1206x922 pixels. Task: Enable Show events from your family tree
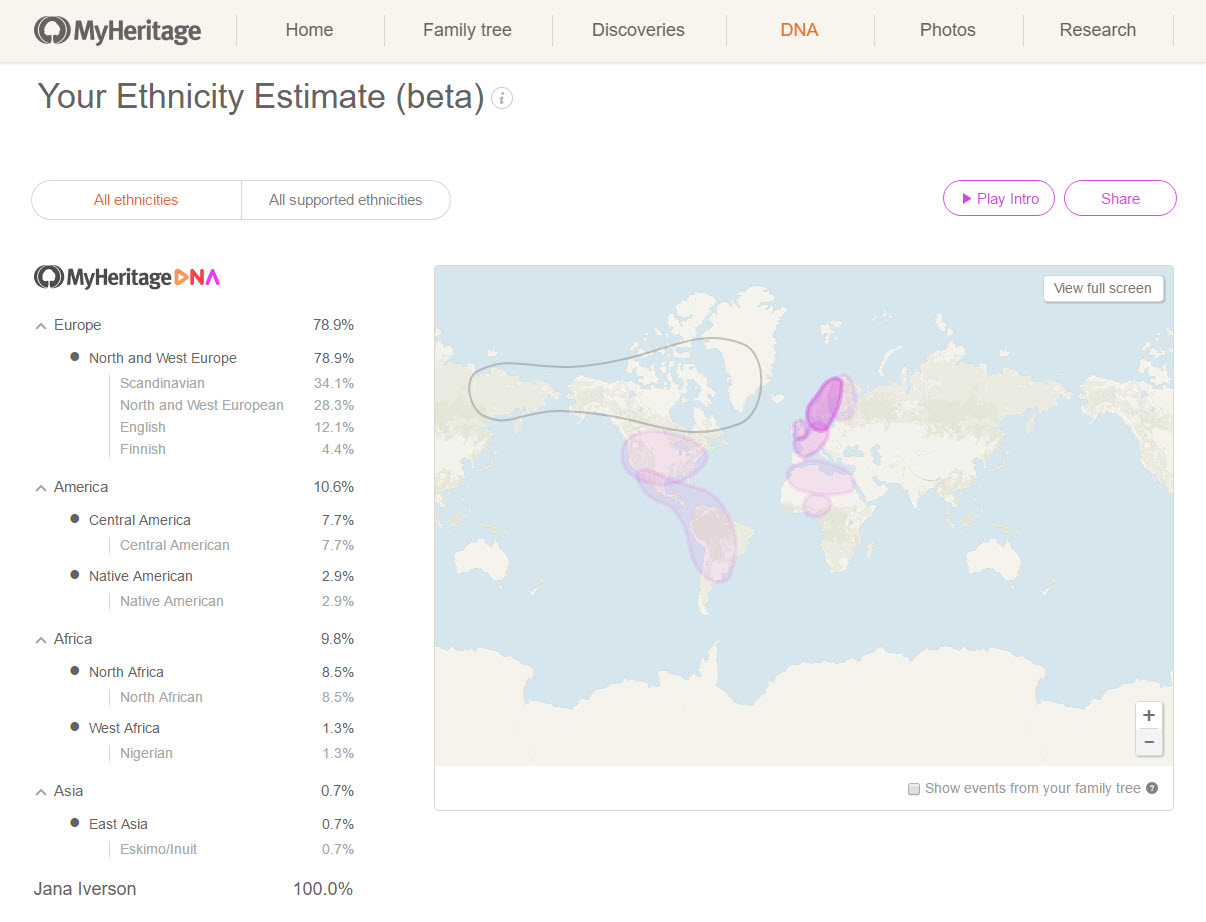[x=913, y=789]
